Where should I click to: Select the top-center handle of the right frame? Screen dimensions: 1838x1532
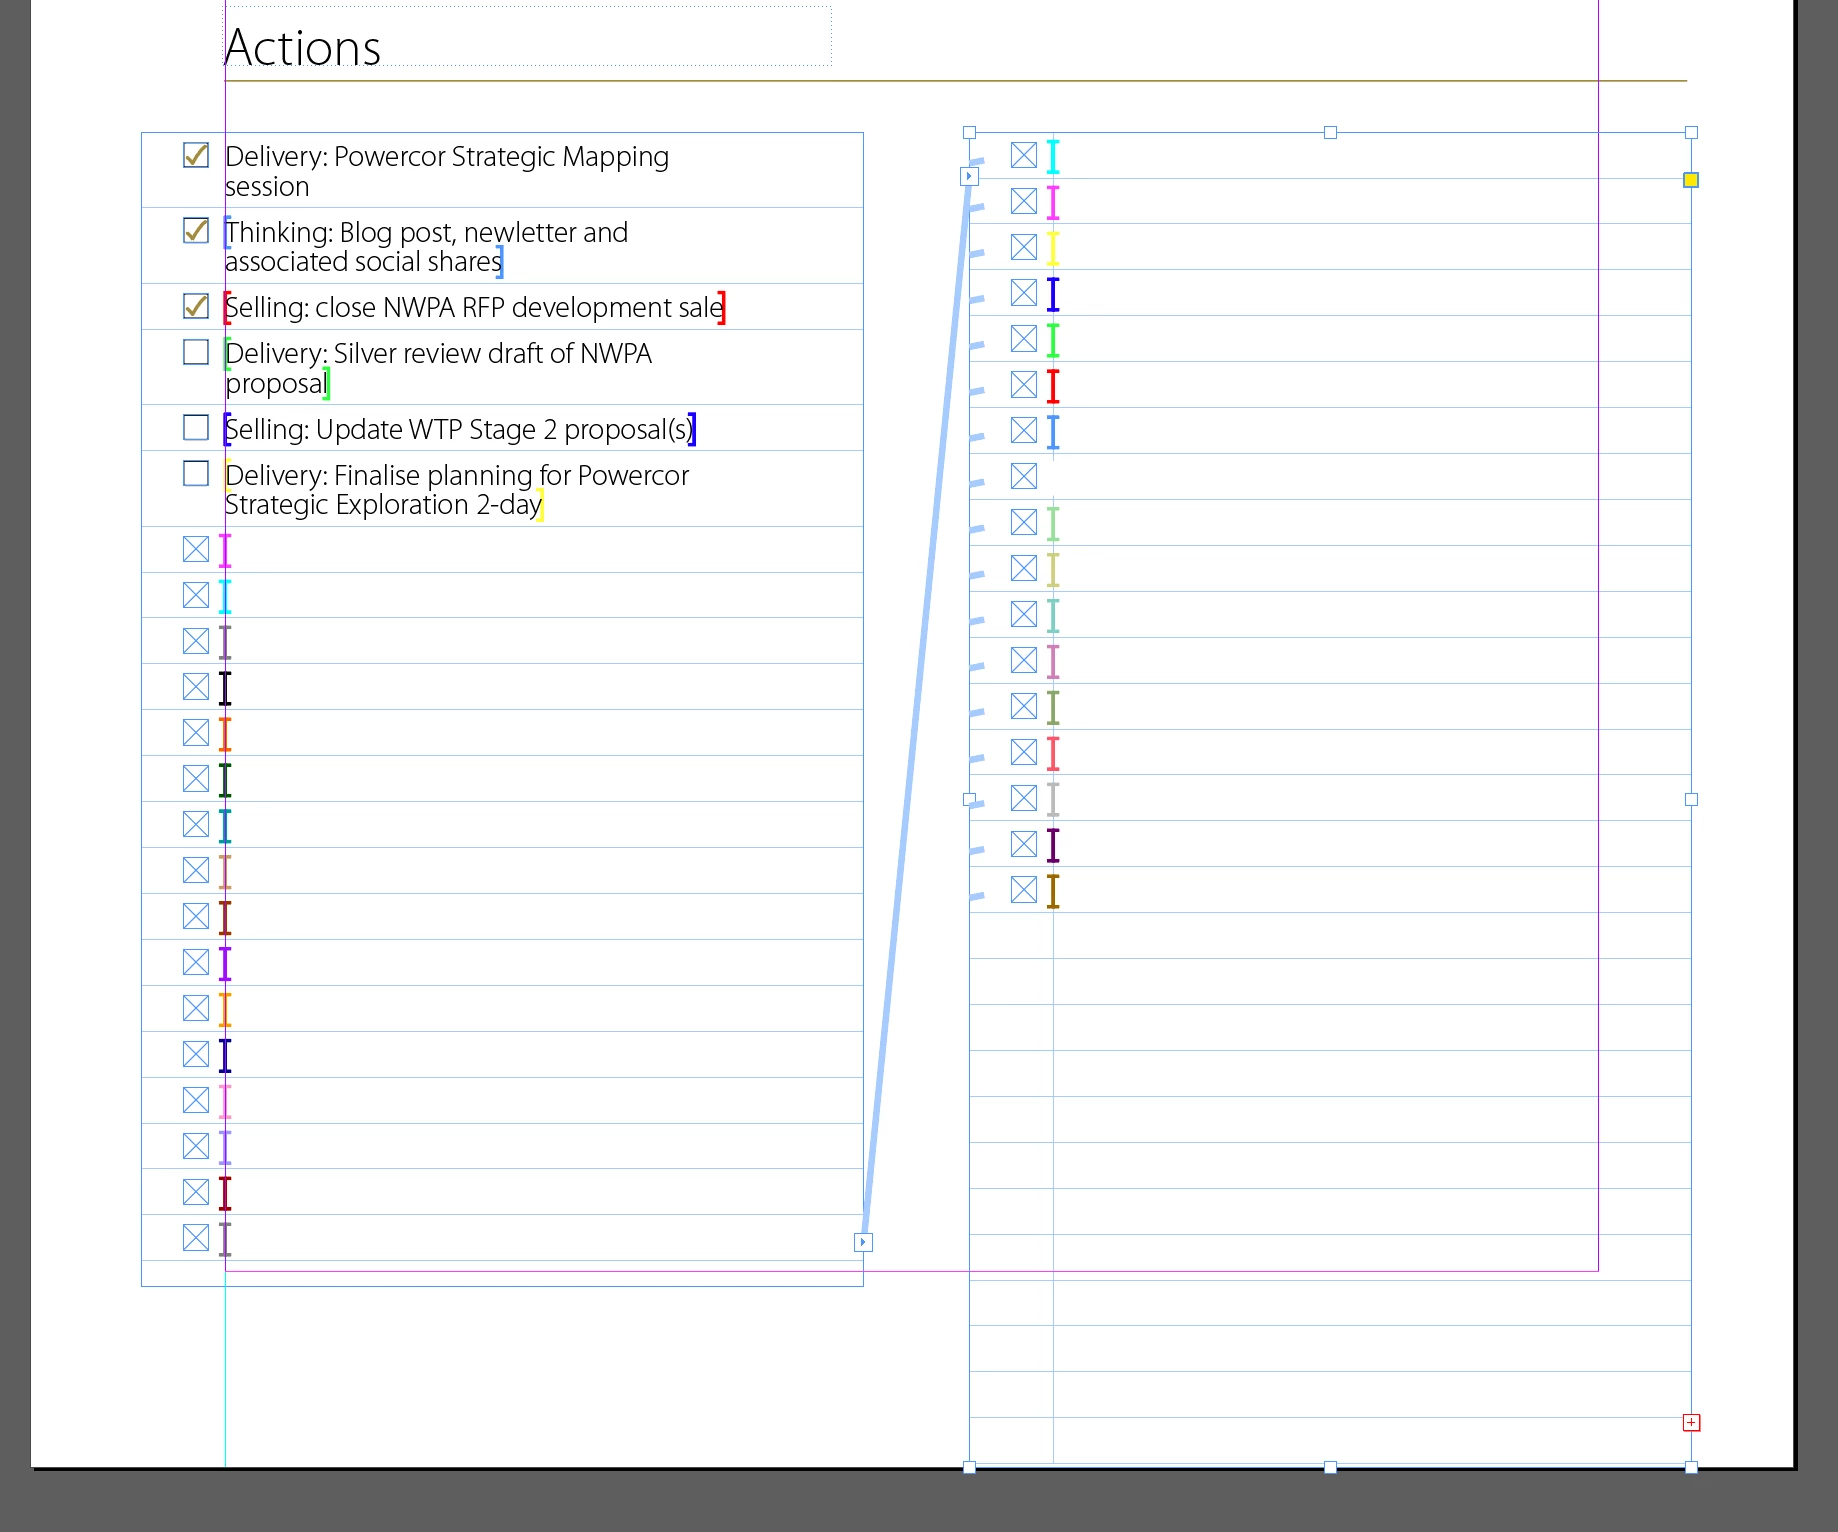[1330, 132]
